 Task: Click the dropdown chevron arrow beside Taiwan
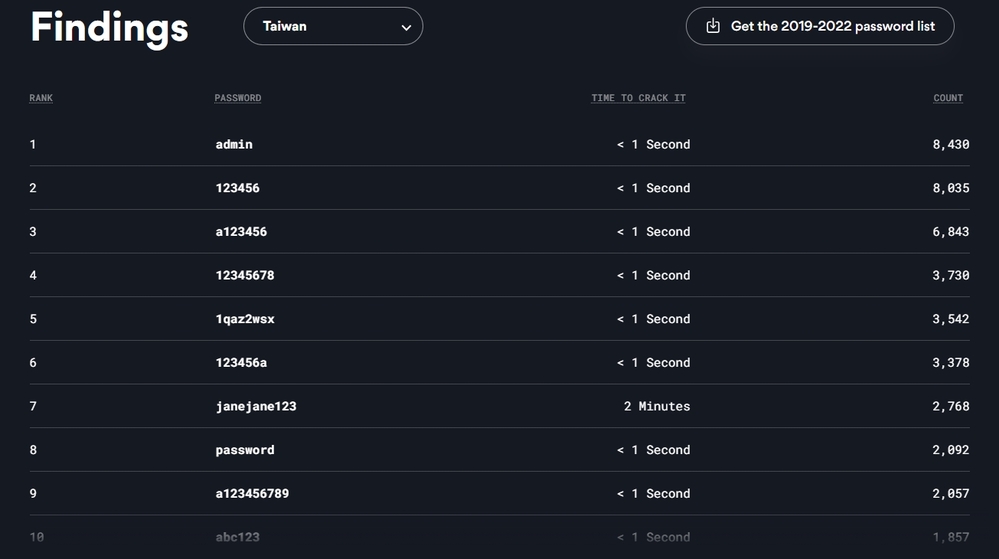pos(406,28)
